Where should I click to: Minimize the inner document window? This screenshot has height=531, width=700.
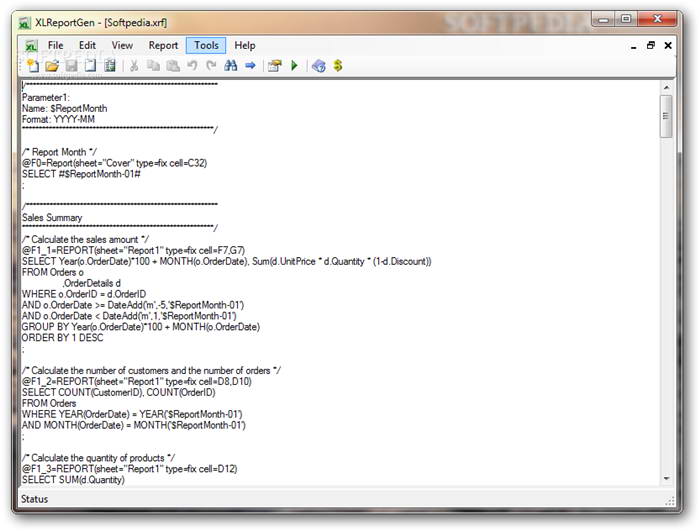point(633,46)
